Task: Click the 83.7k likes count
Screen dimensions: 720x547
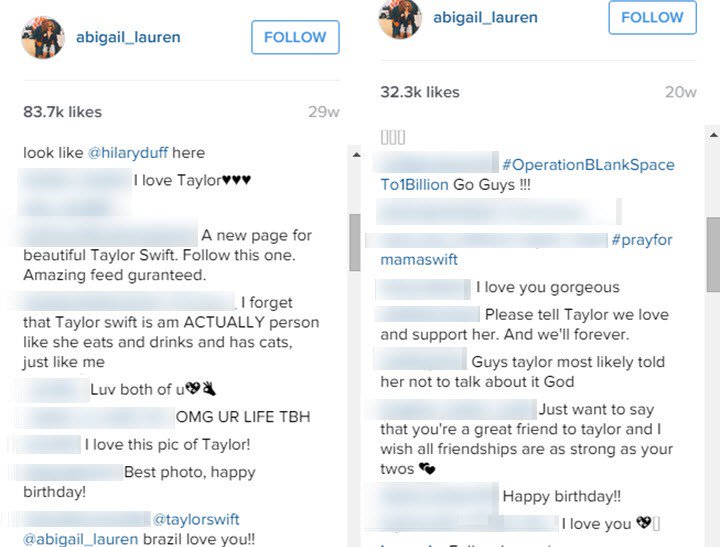Action: 62,112
